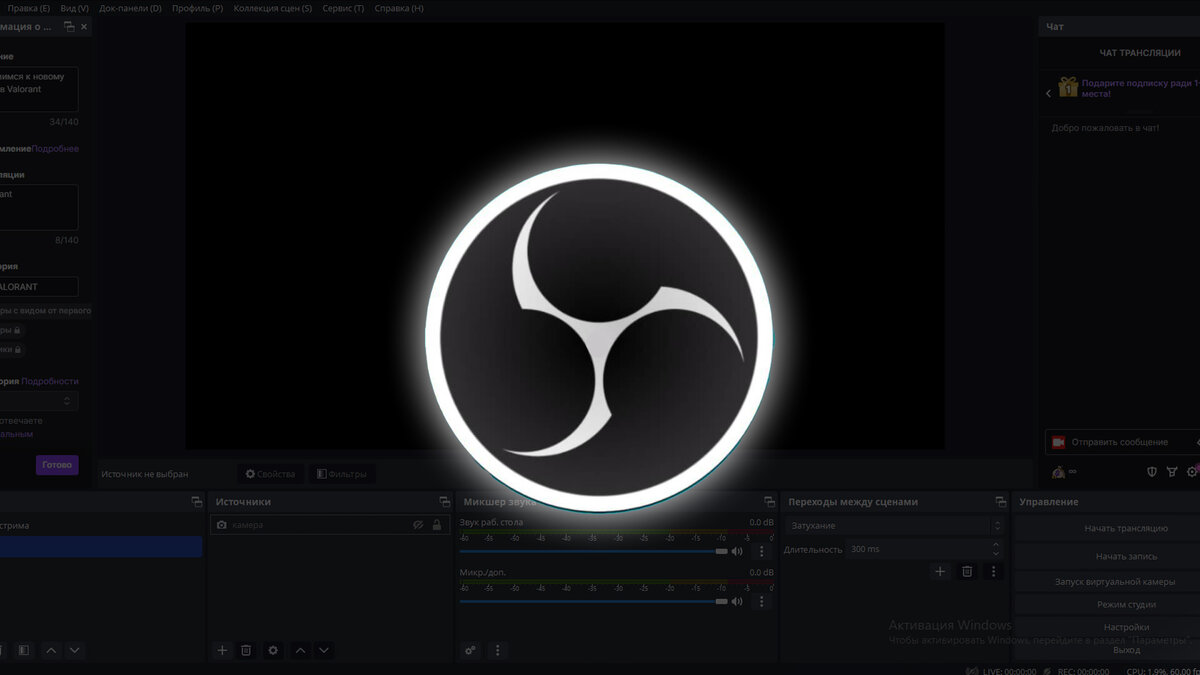Add a configurable transition plus icon
This screenshot has height=675, width=1200.
click(940, 571)
